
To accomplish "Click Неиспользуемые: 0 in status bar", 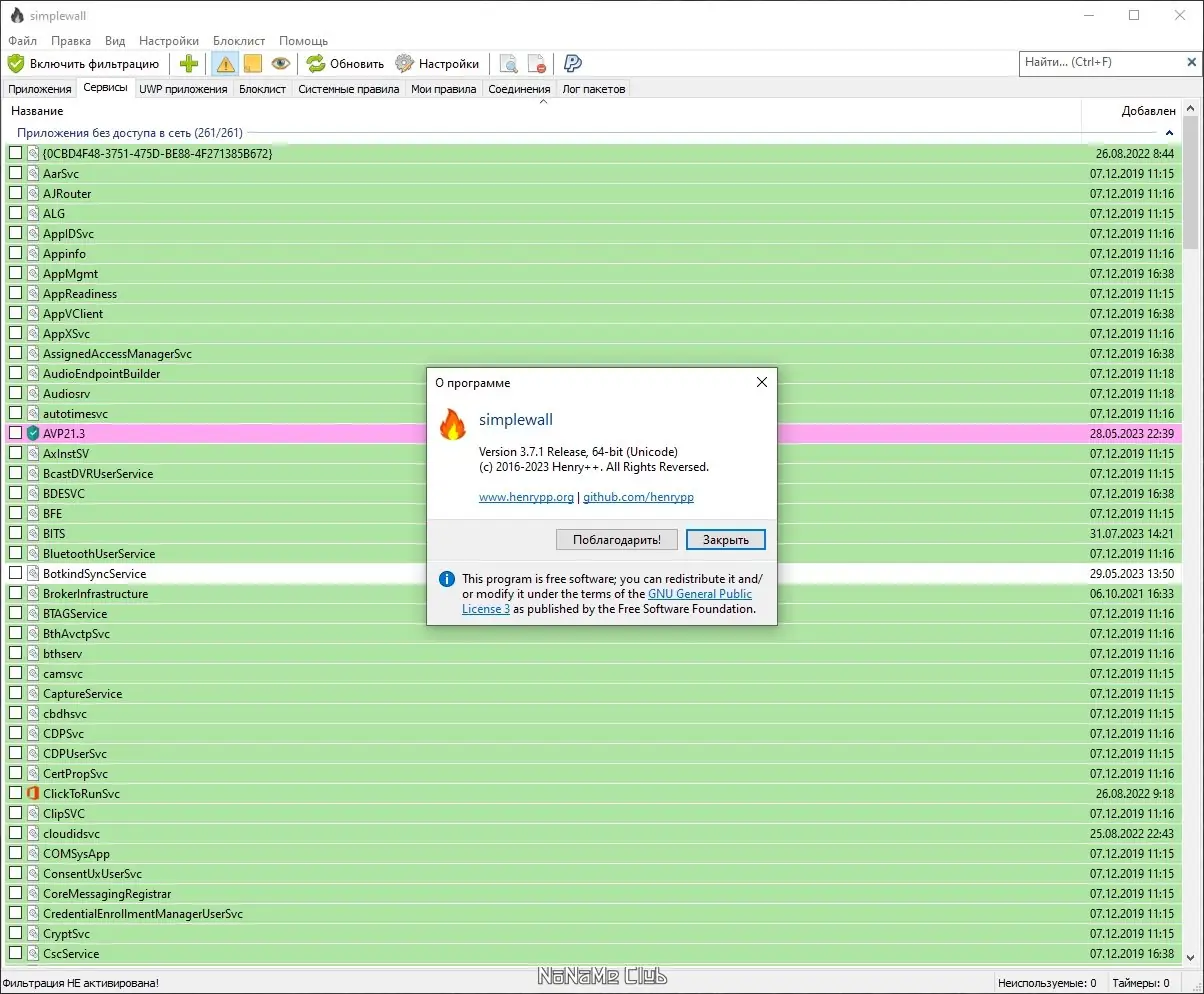I will [1047, 984].
